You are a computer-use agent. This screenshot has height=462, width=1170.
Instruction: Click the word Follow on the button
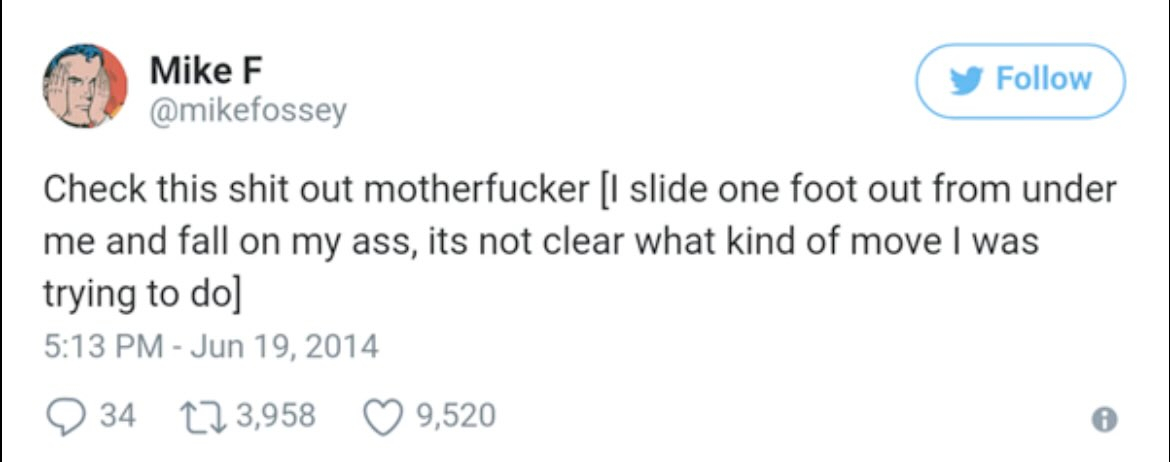(1043, 80)
